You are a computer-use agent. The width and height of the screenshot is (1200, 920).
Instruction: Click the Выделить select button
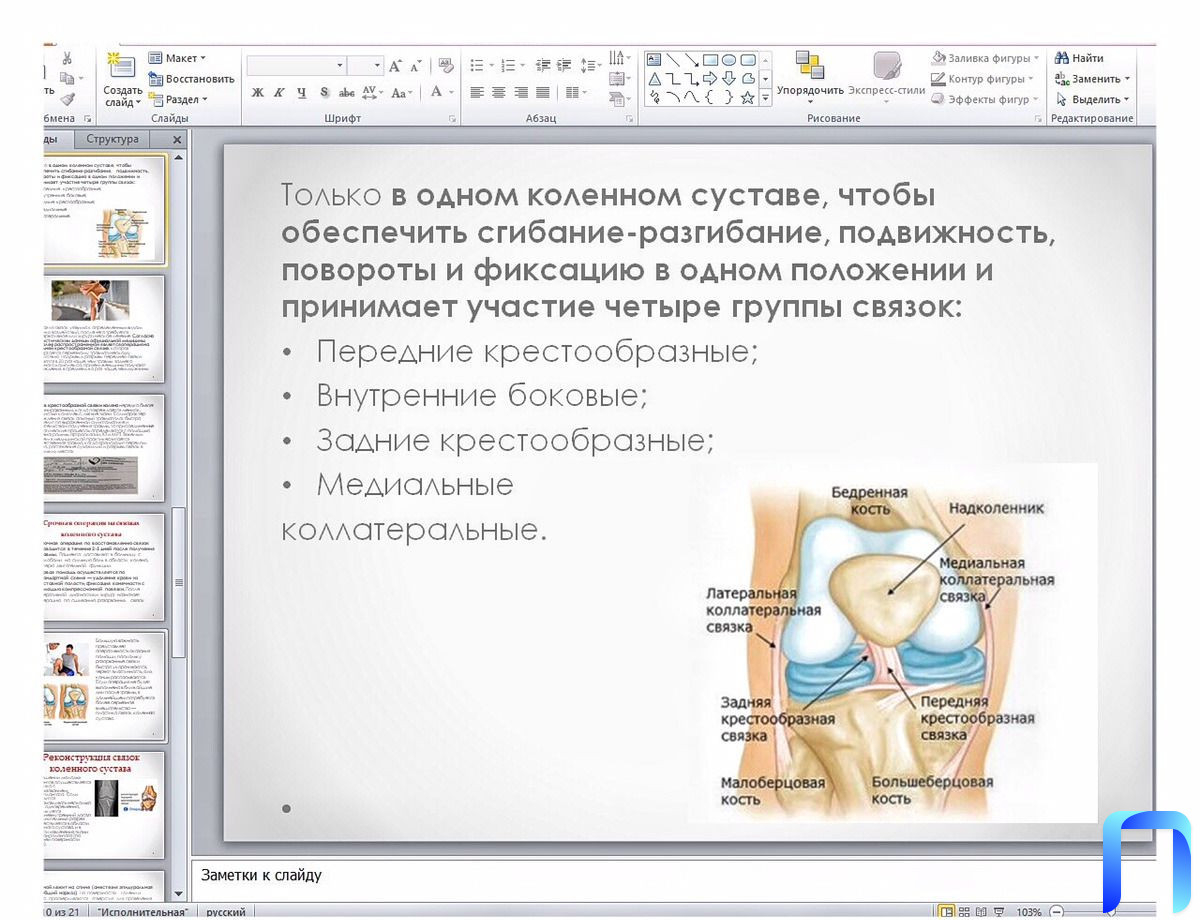click(1092, 99)
